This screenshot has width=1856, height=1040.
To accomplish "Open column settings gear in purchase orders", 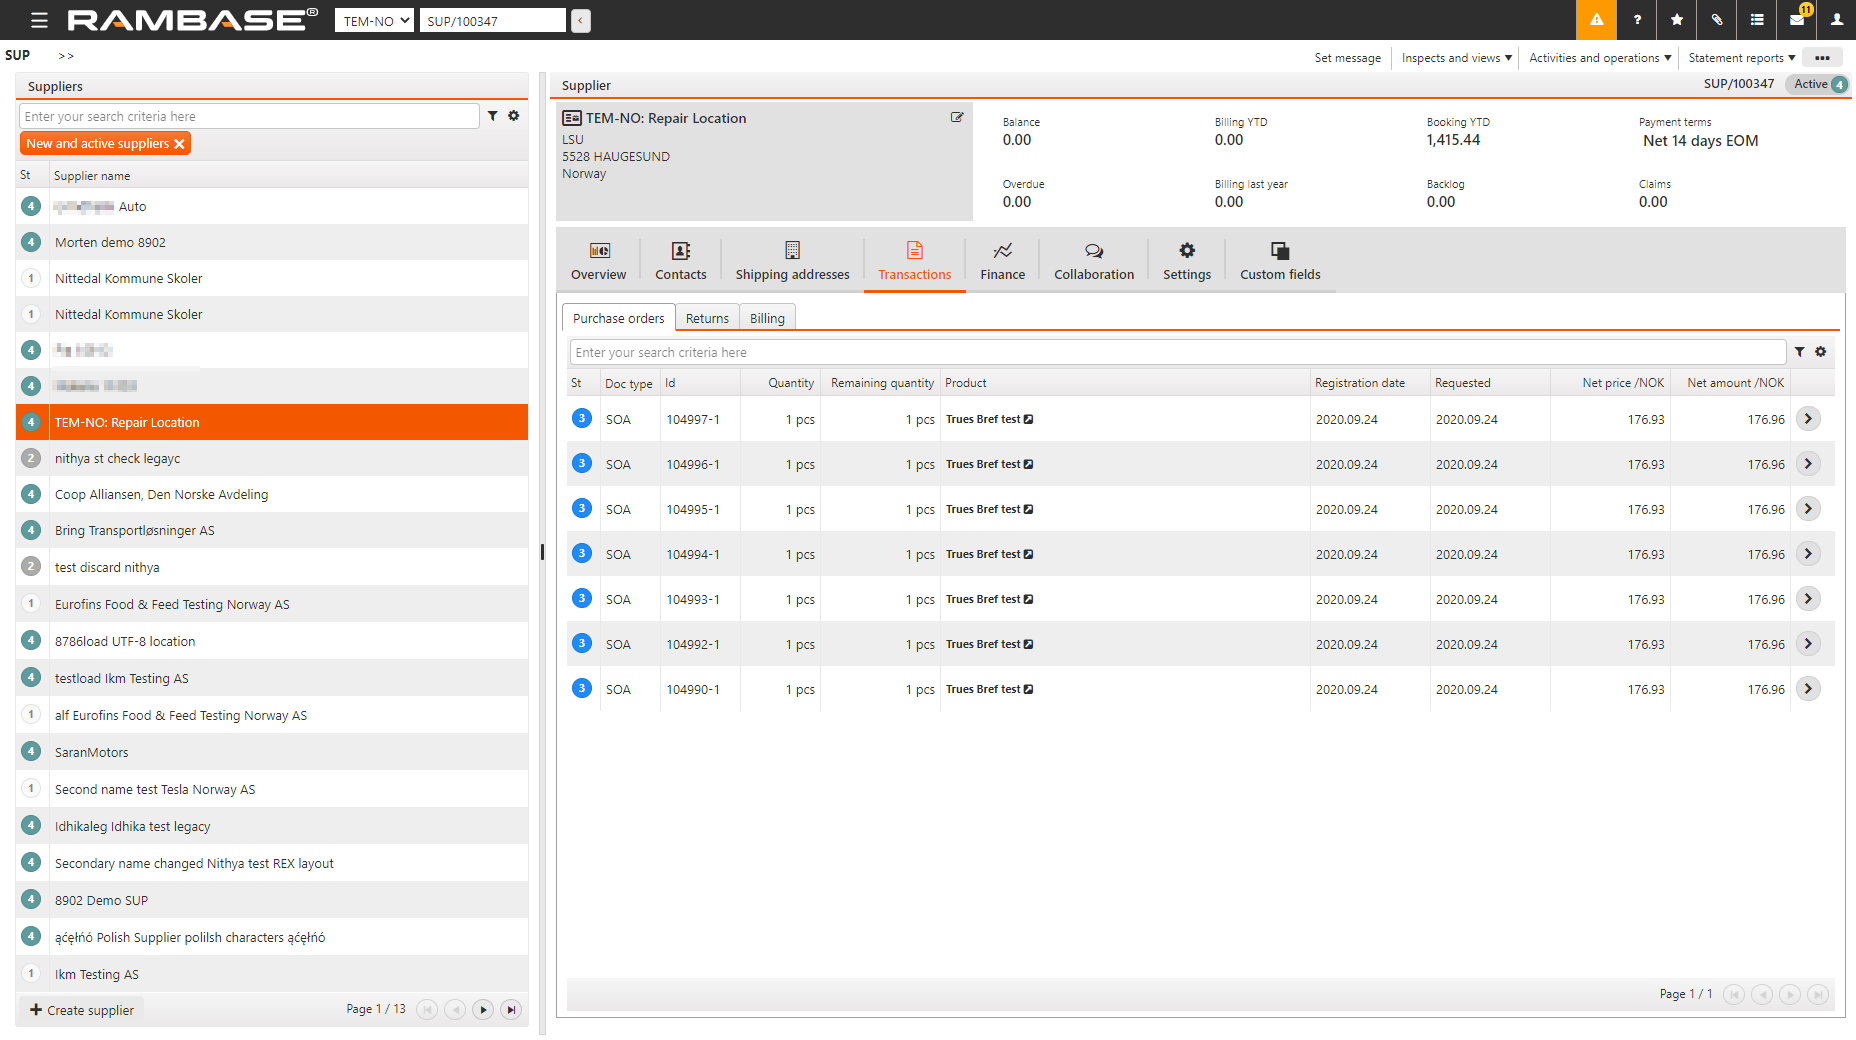I will click(1821, 352).
